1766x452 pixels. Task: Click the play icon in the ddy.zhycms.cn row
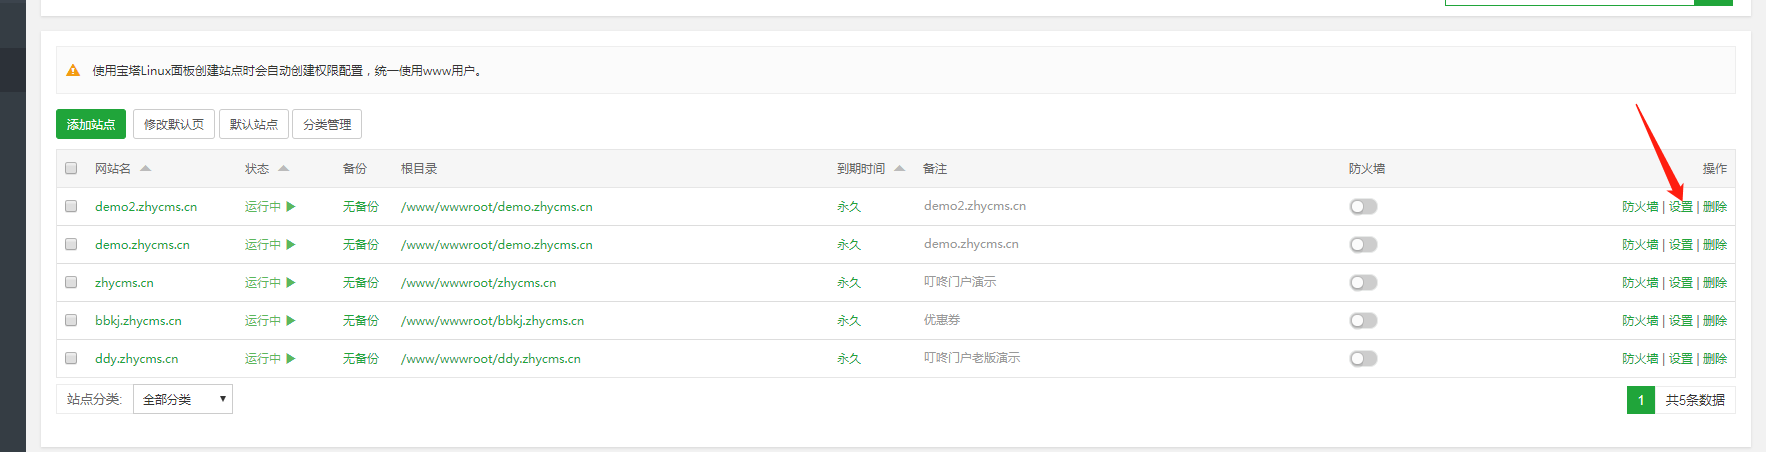click(x=291, y=359)
